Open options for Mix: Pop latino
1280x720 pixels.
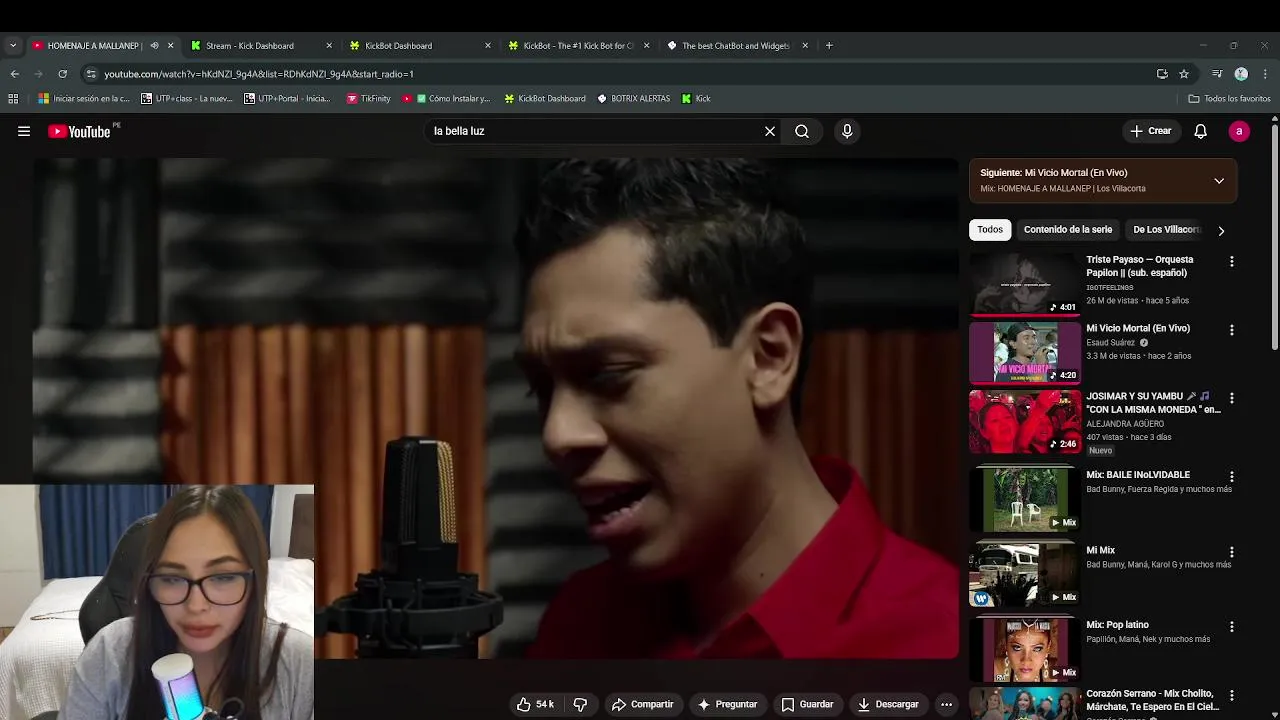[x=1231, y=627]
